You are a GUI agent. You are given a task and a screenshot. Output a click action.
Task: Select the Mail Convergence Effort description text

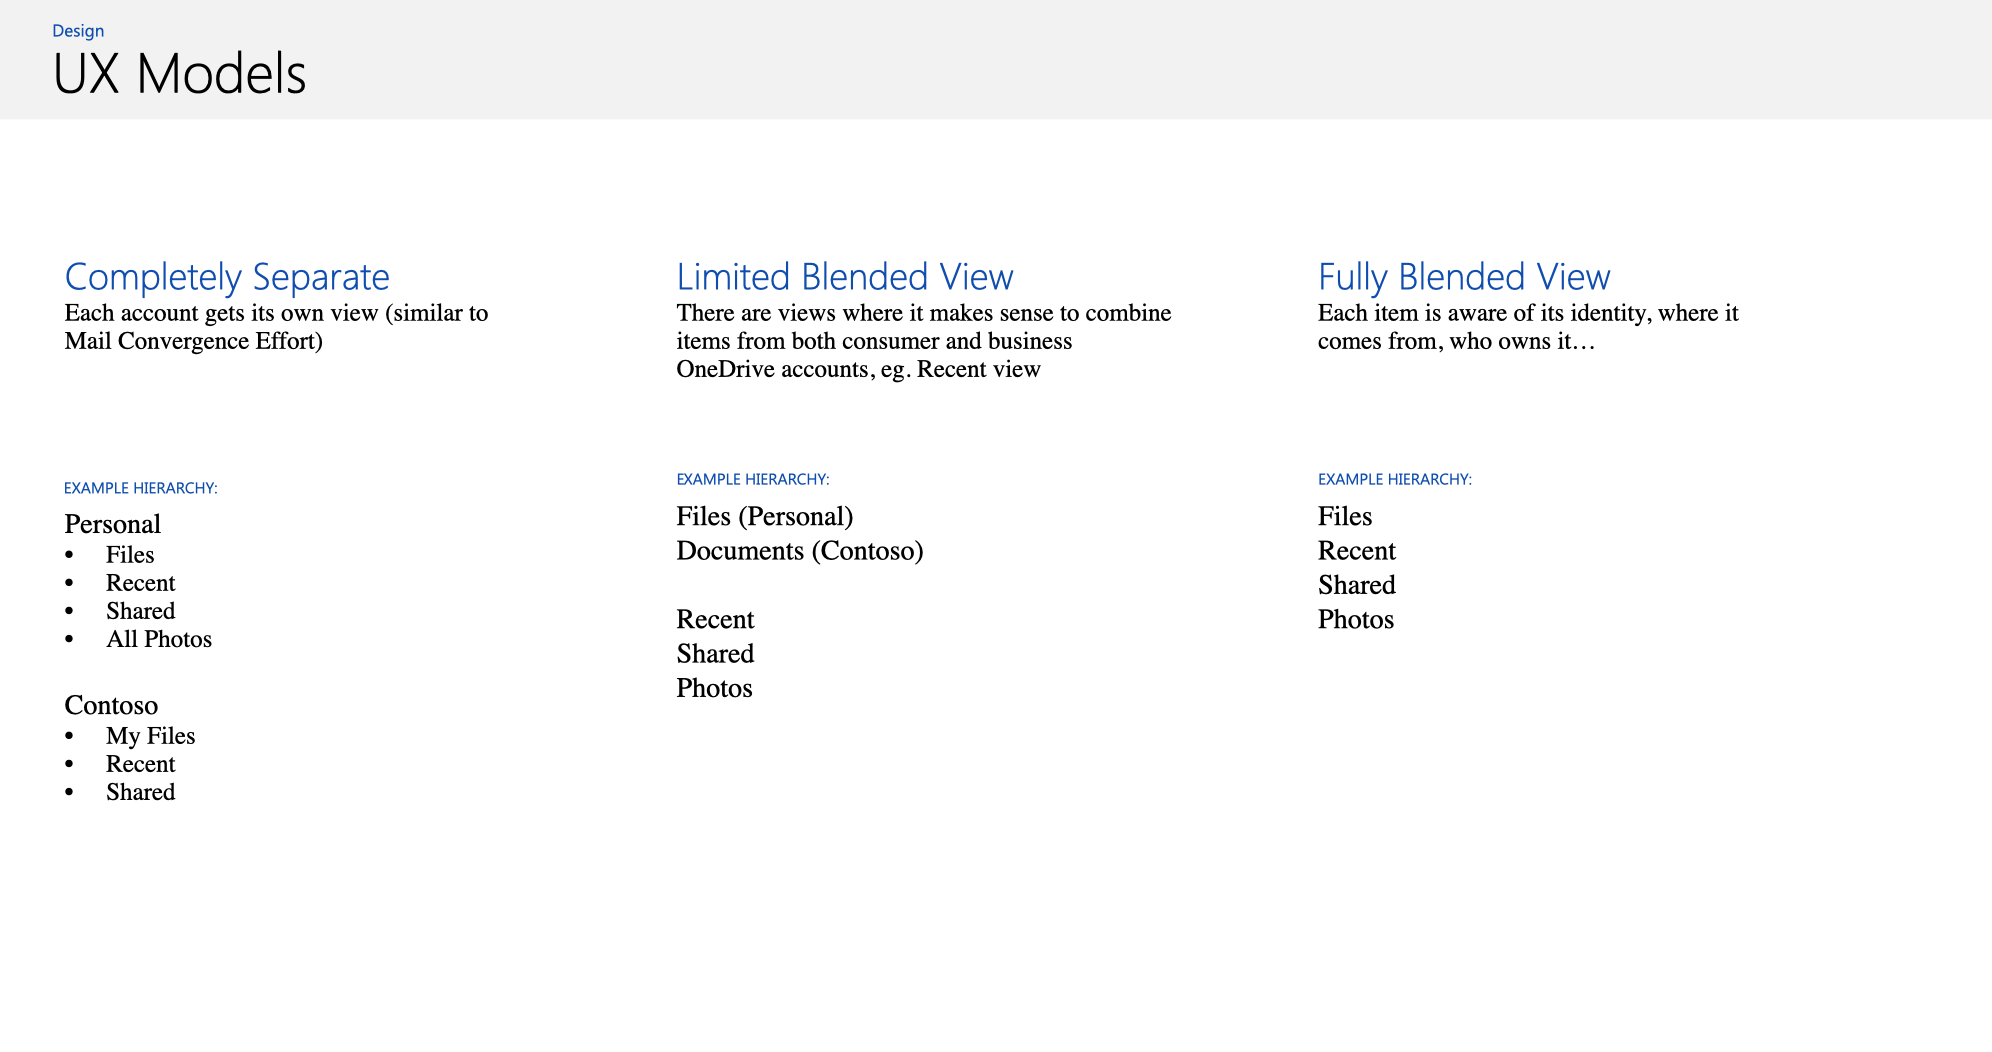tap(276, 327)
